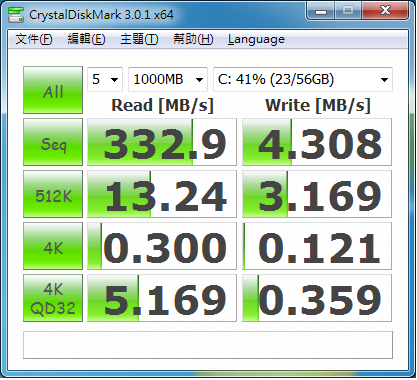The width and height of the screenshot is (417, 380).
Task: Run all benchmarks with the All button
Action: click(53, 90)
